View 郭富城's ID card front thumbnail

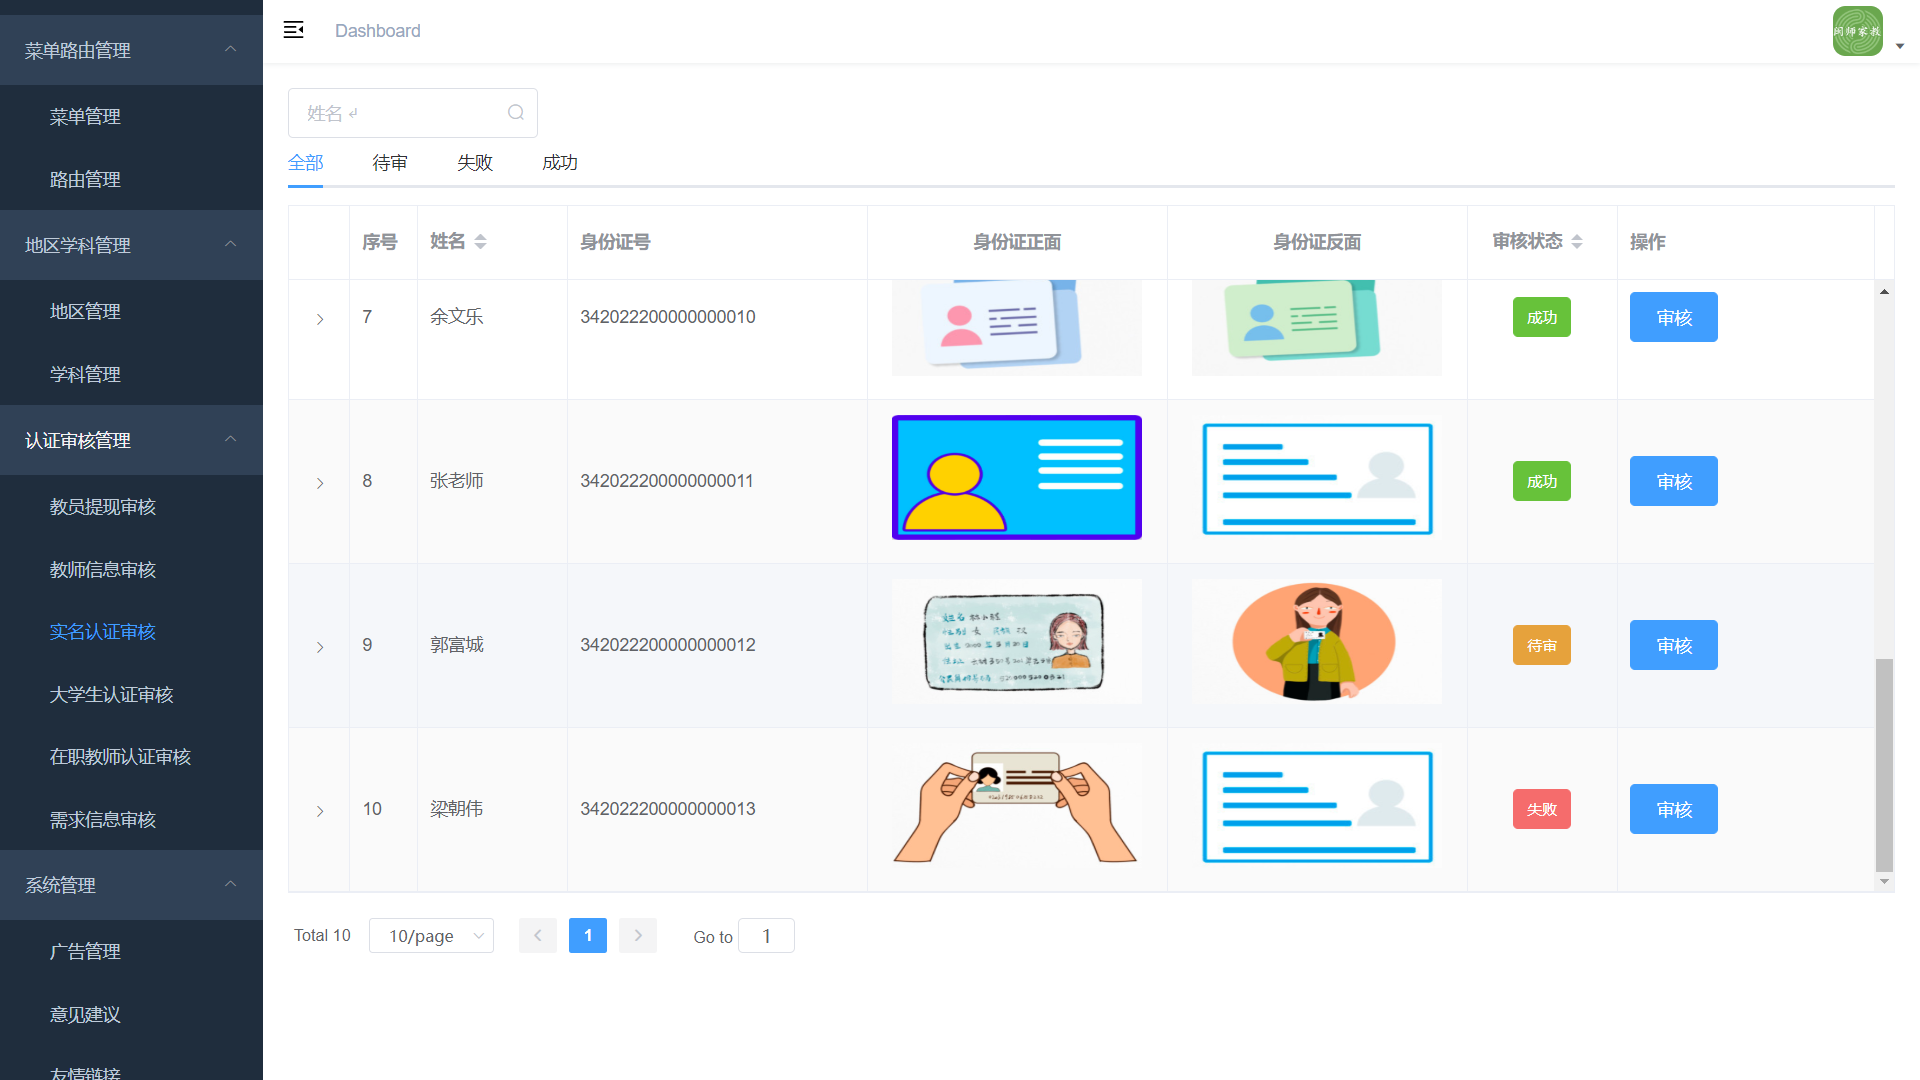point(1016,642)
